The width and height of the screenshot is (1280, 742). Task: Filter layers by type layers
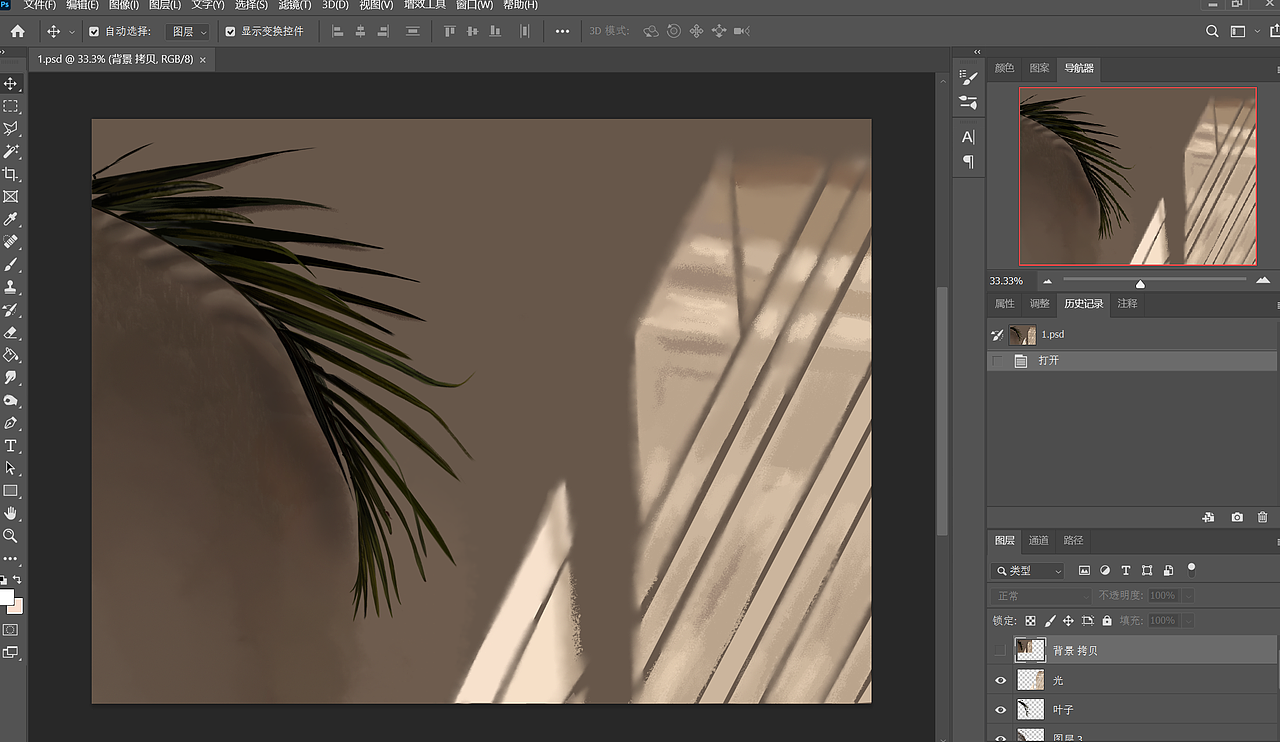(1126, 570)
